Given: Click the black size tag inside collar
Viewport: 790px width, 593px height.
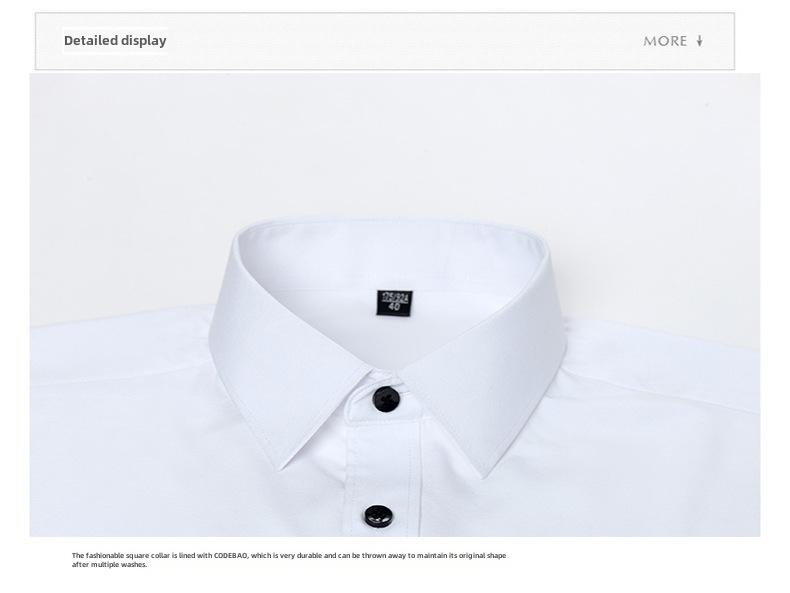Looking at the screenshot, I should coord(394,303).
